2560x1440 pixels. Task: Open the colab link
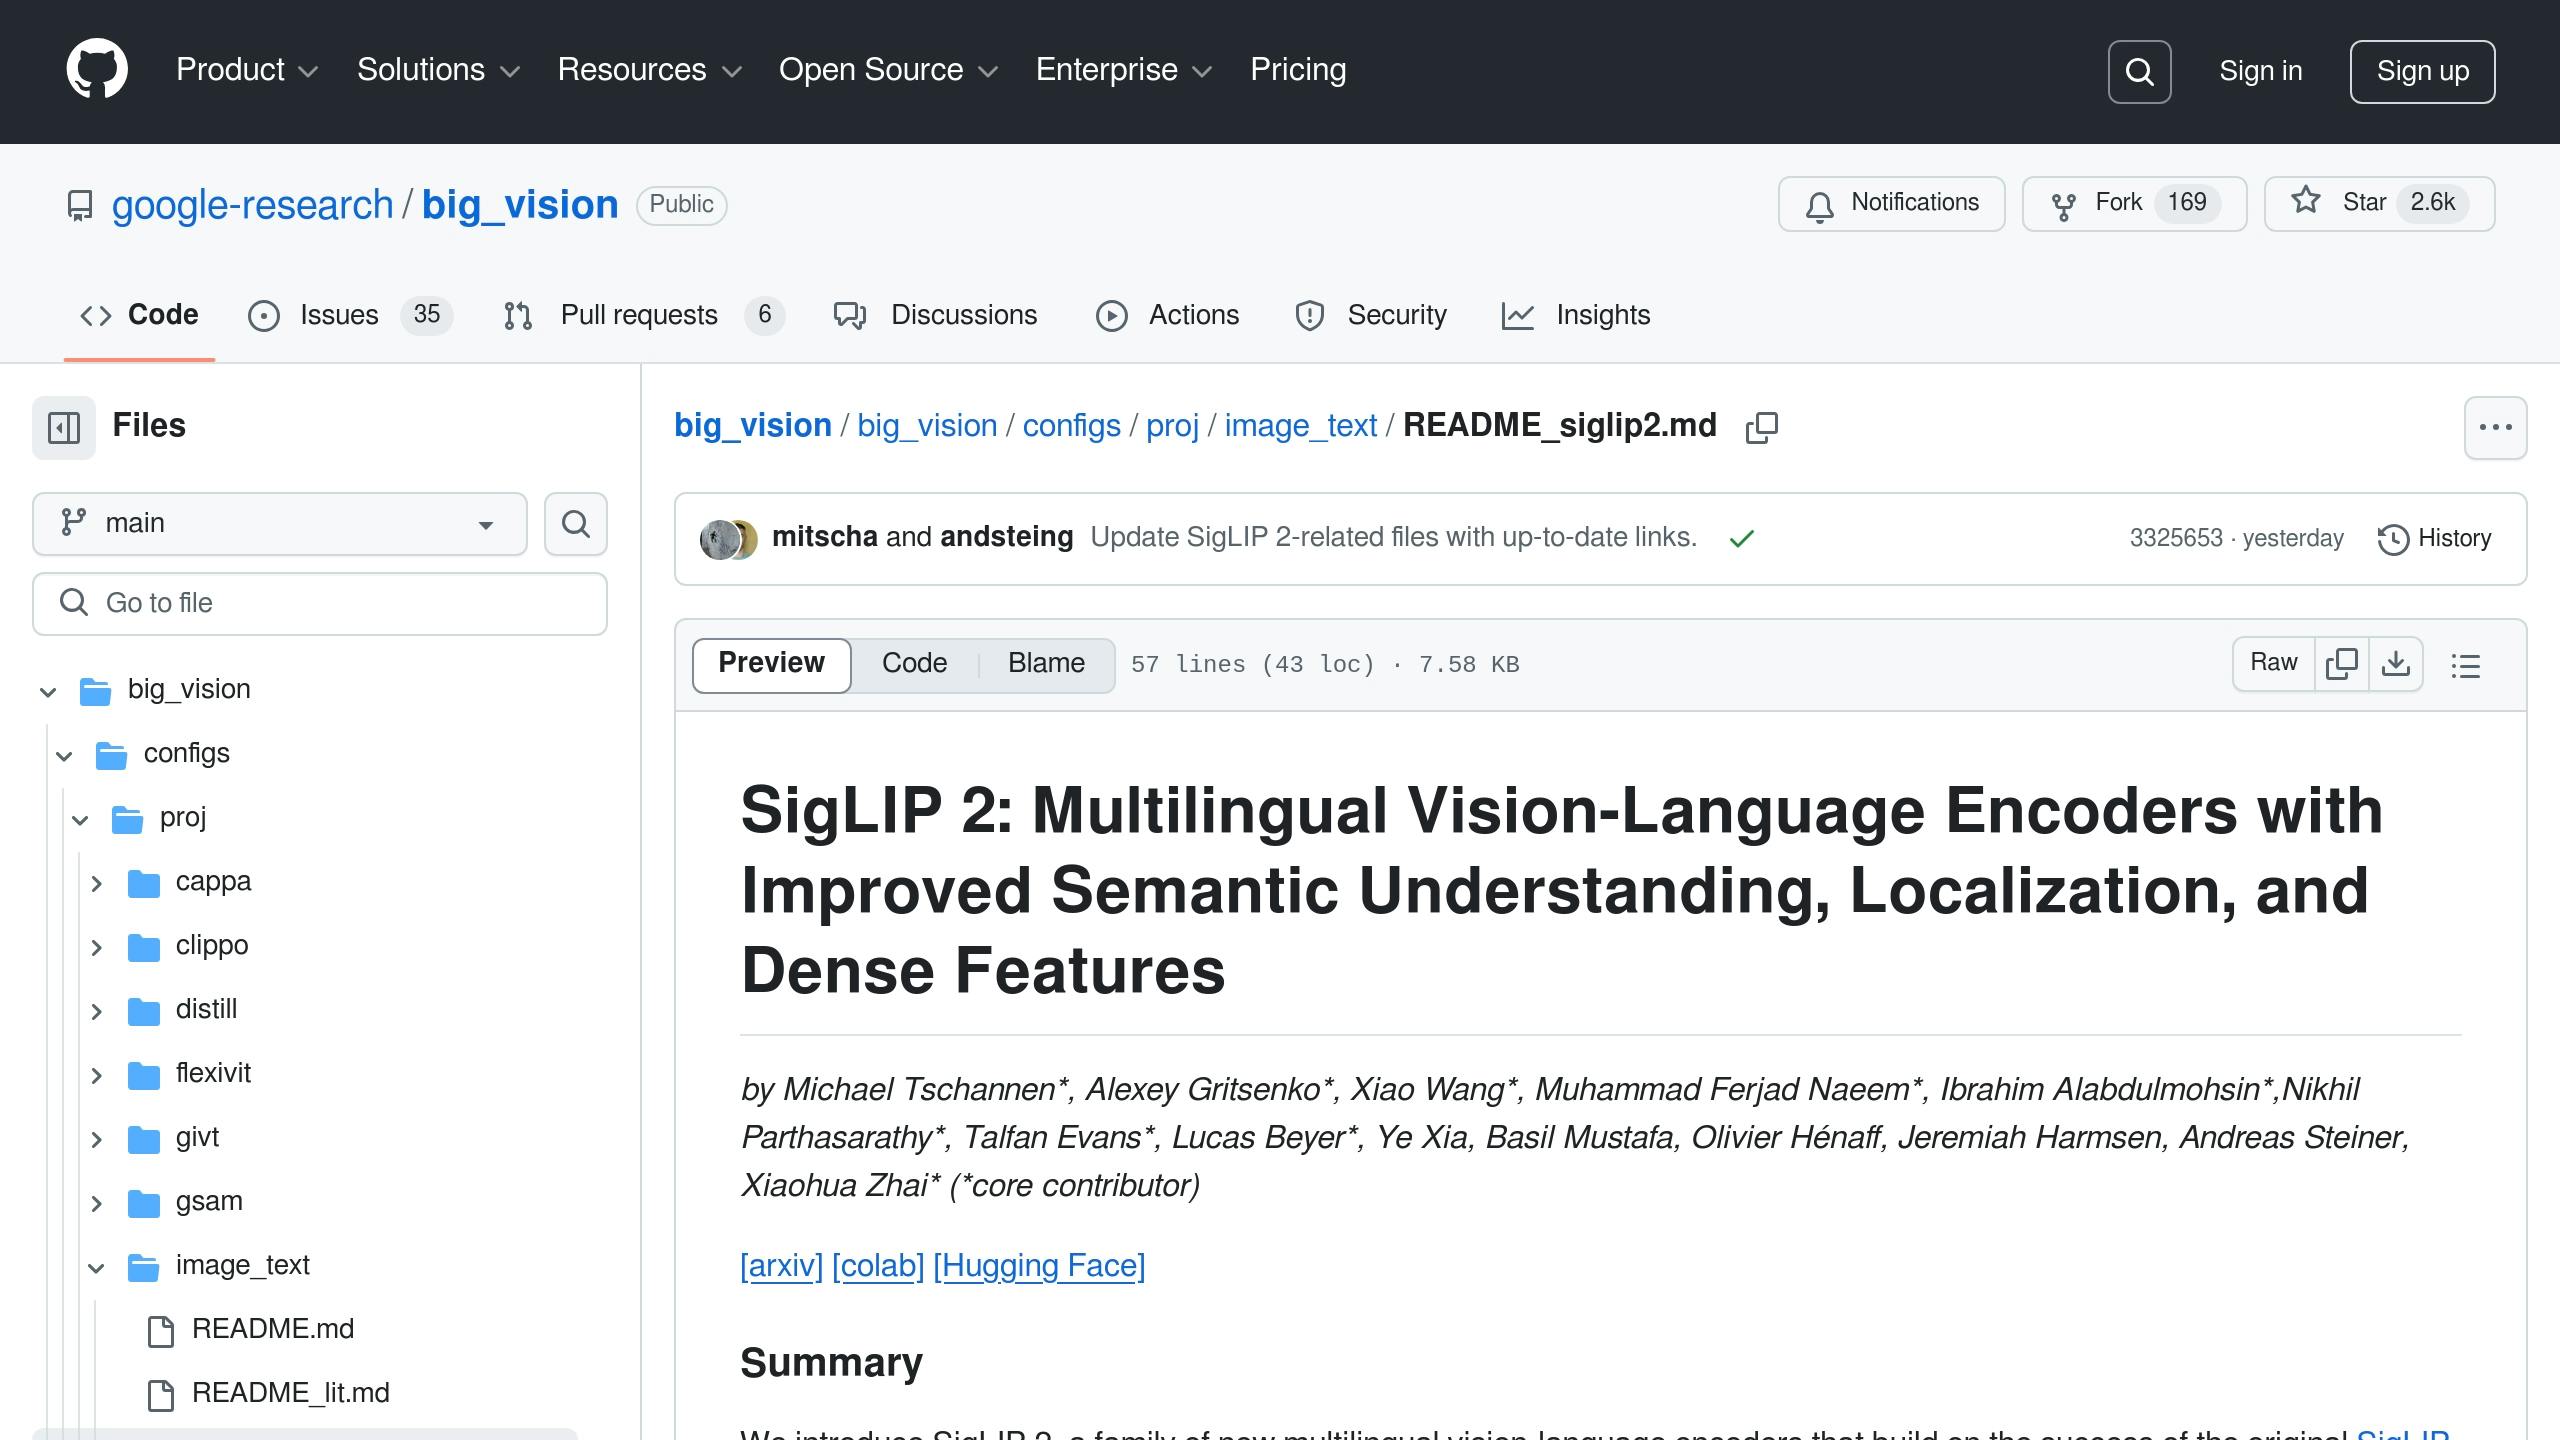[x=878, y=1266]
